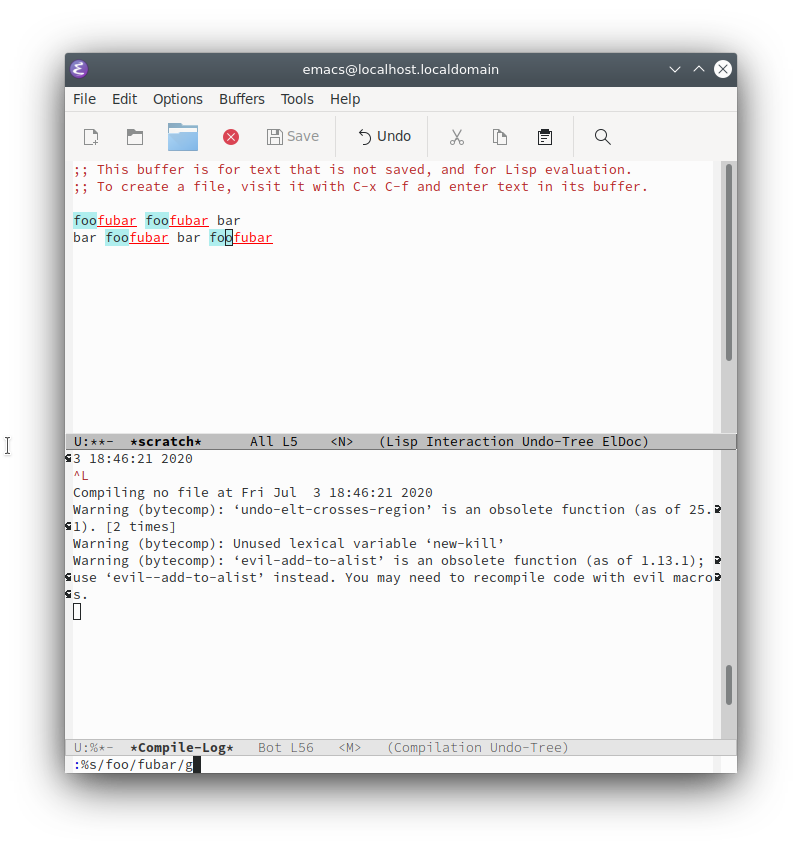
Task: Click the All L5 position indicator
Action: coord(274,442)
